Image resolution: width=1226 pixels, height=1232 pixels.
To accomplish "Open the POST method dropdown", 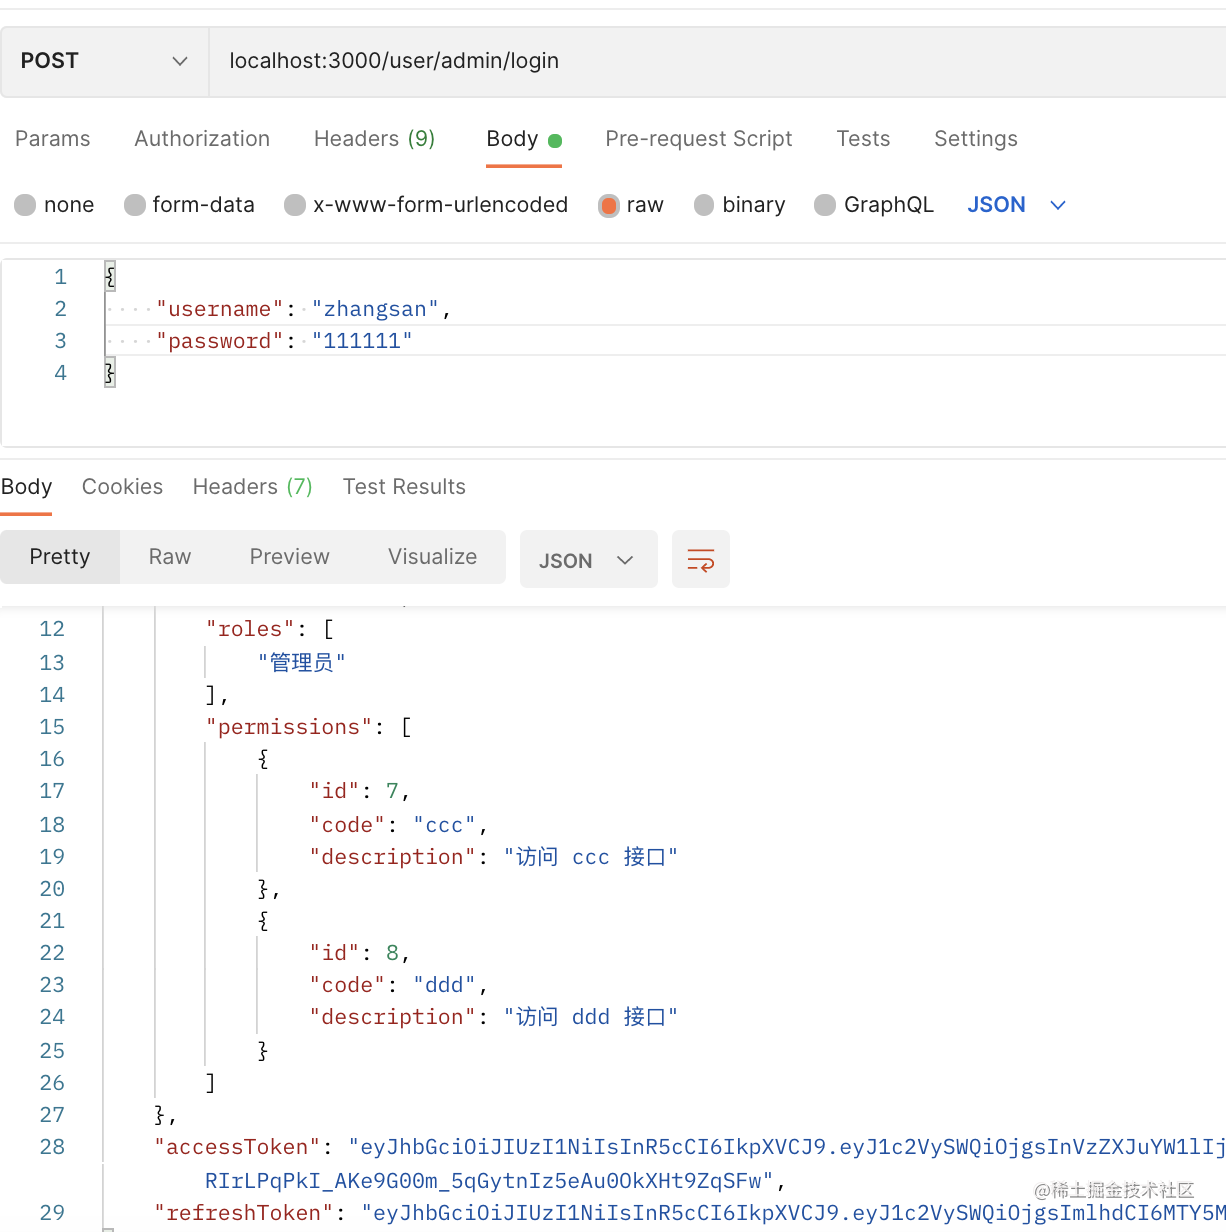I will (x=104, y=61).
